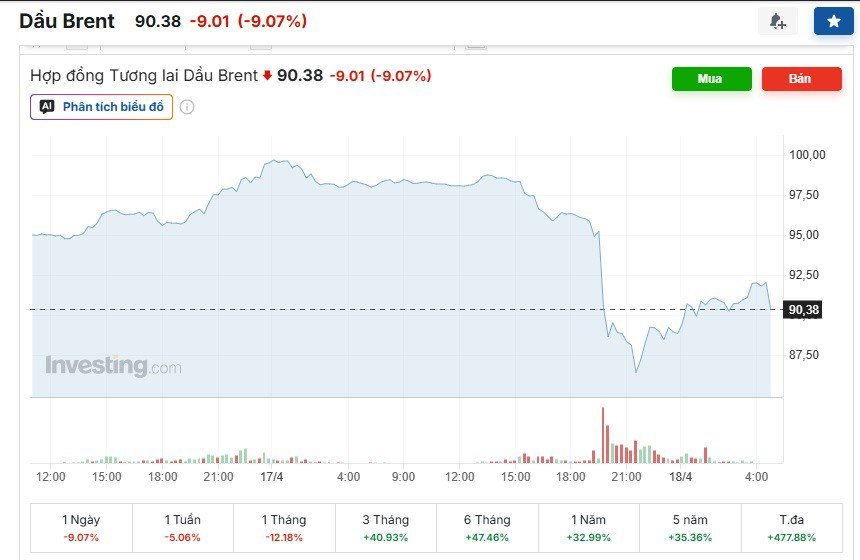The width and height of the screenshot is (860, 560).
Task: Select the 1 Ngày time range
Action: point(81,528)
